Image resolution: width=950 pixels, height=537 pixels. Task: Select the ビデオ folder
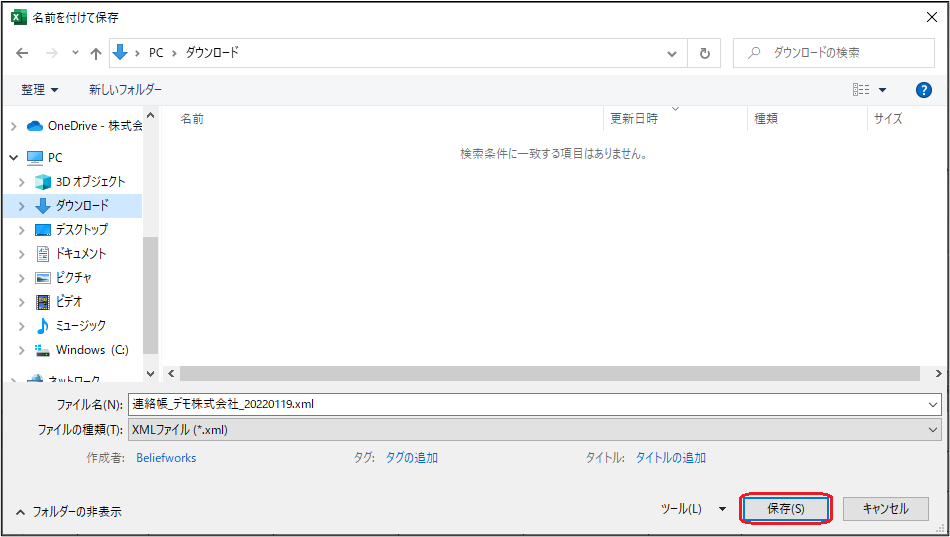[x=69, y=301]
